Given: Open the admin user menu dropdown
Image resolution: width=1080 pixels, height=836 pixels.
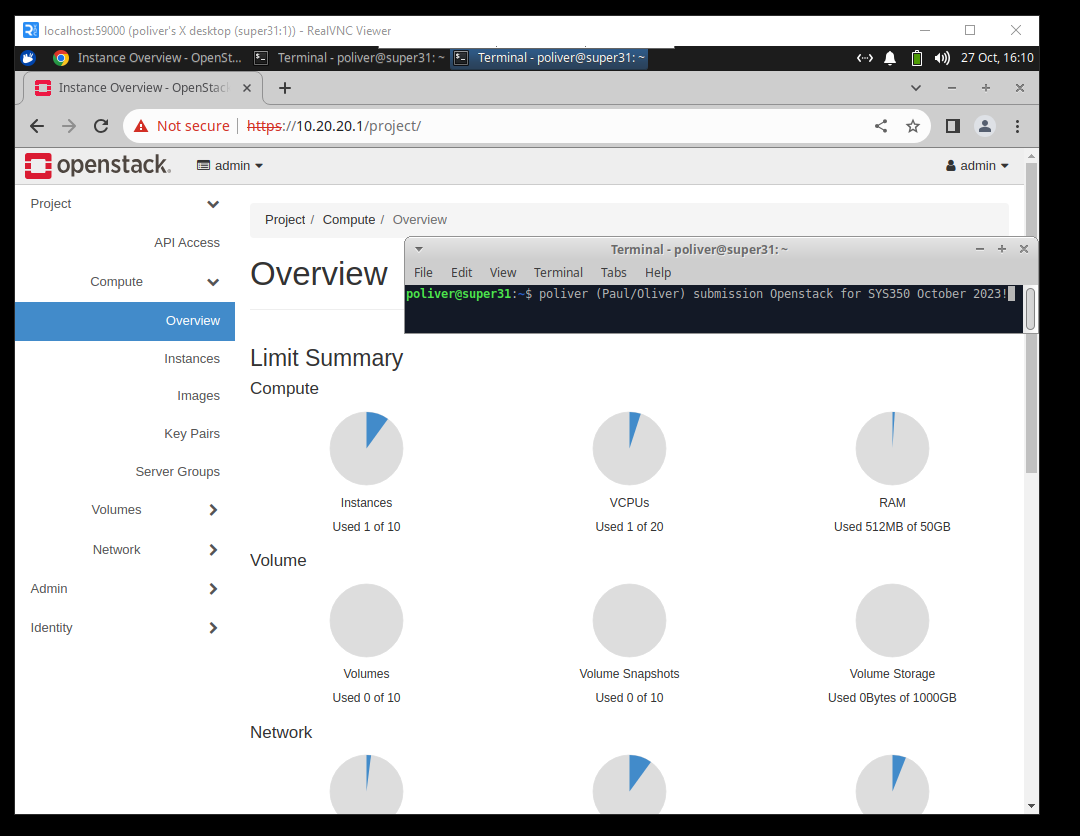Looking at the screenshot, I should pos(977,166).
